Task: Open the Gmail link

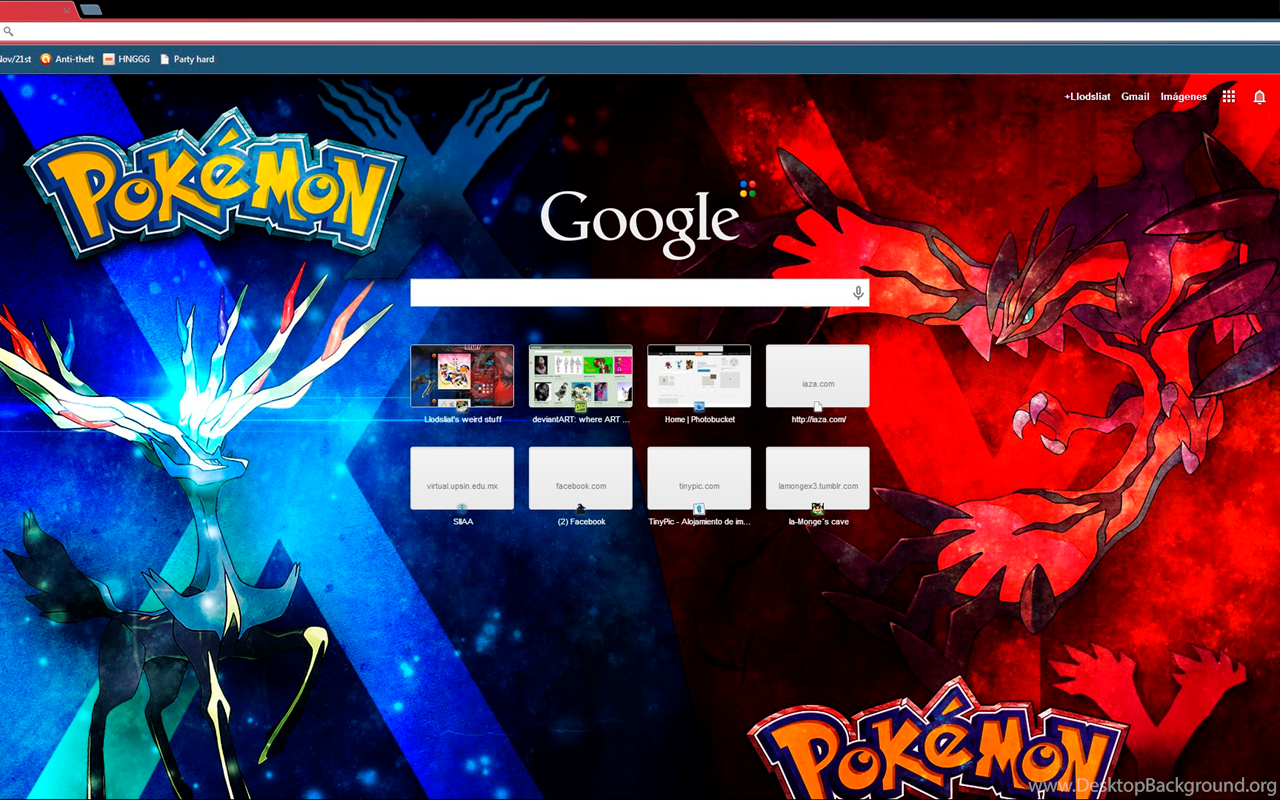Action: tap(1135, 97)
